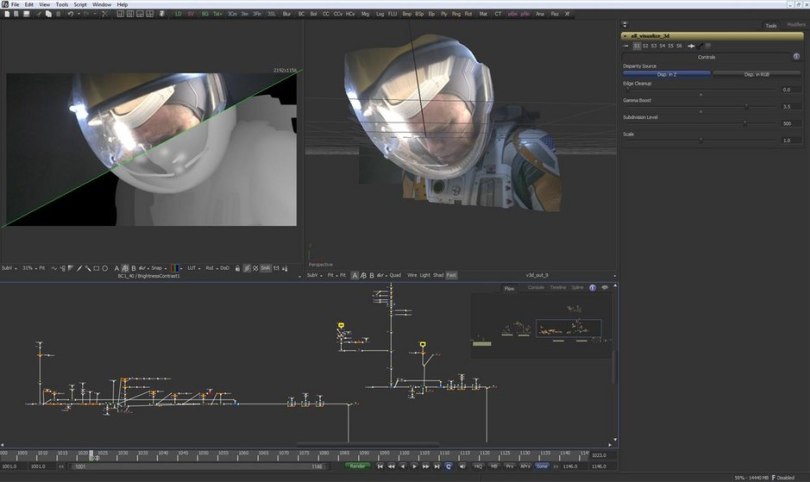
Task: Add a Blur tool via Blur button
Action: (287, 14)
